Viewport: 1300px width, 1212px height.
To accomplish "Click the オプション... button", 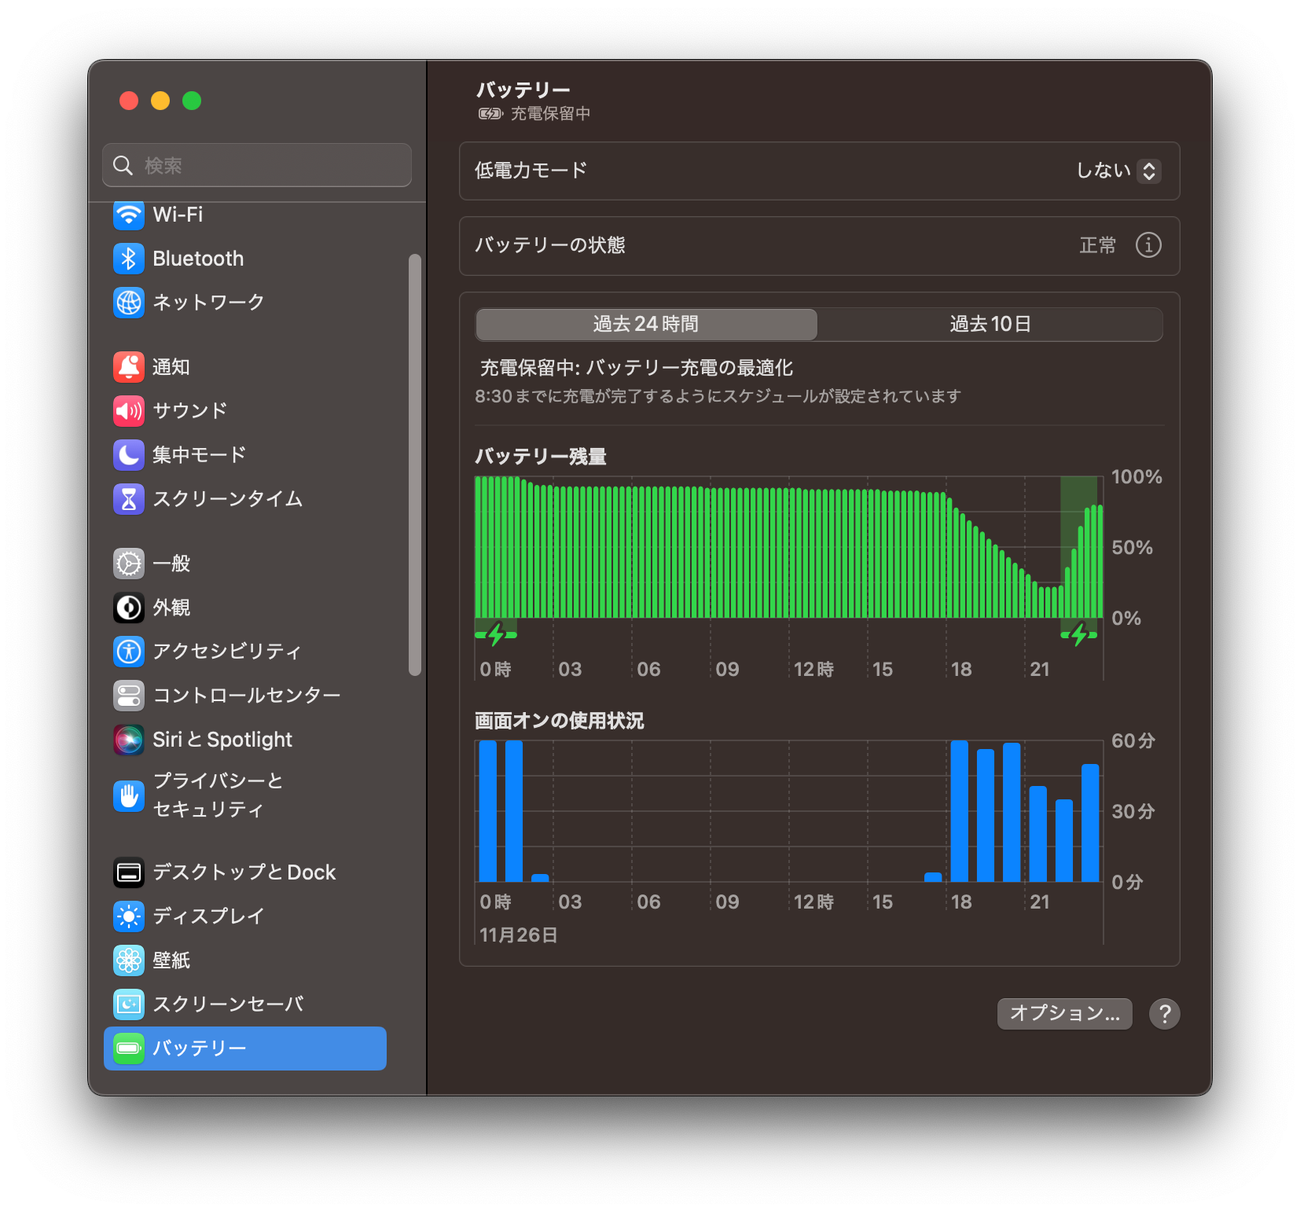I will (1064, 1013).
